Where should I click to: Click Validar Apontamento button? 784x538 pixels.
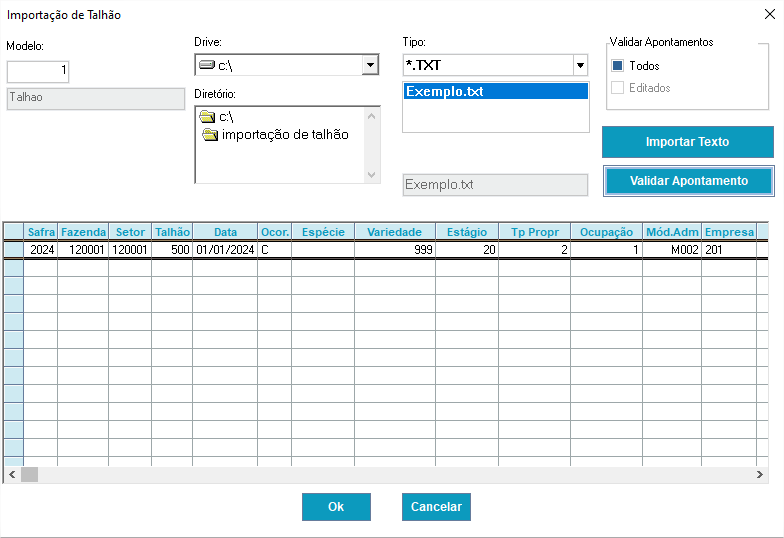[x=688, y=181]
